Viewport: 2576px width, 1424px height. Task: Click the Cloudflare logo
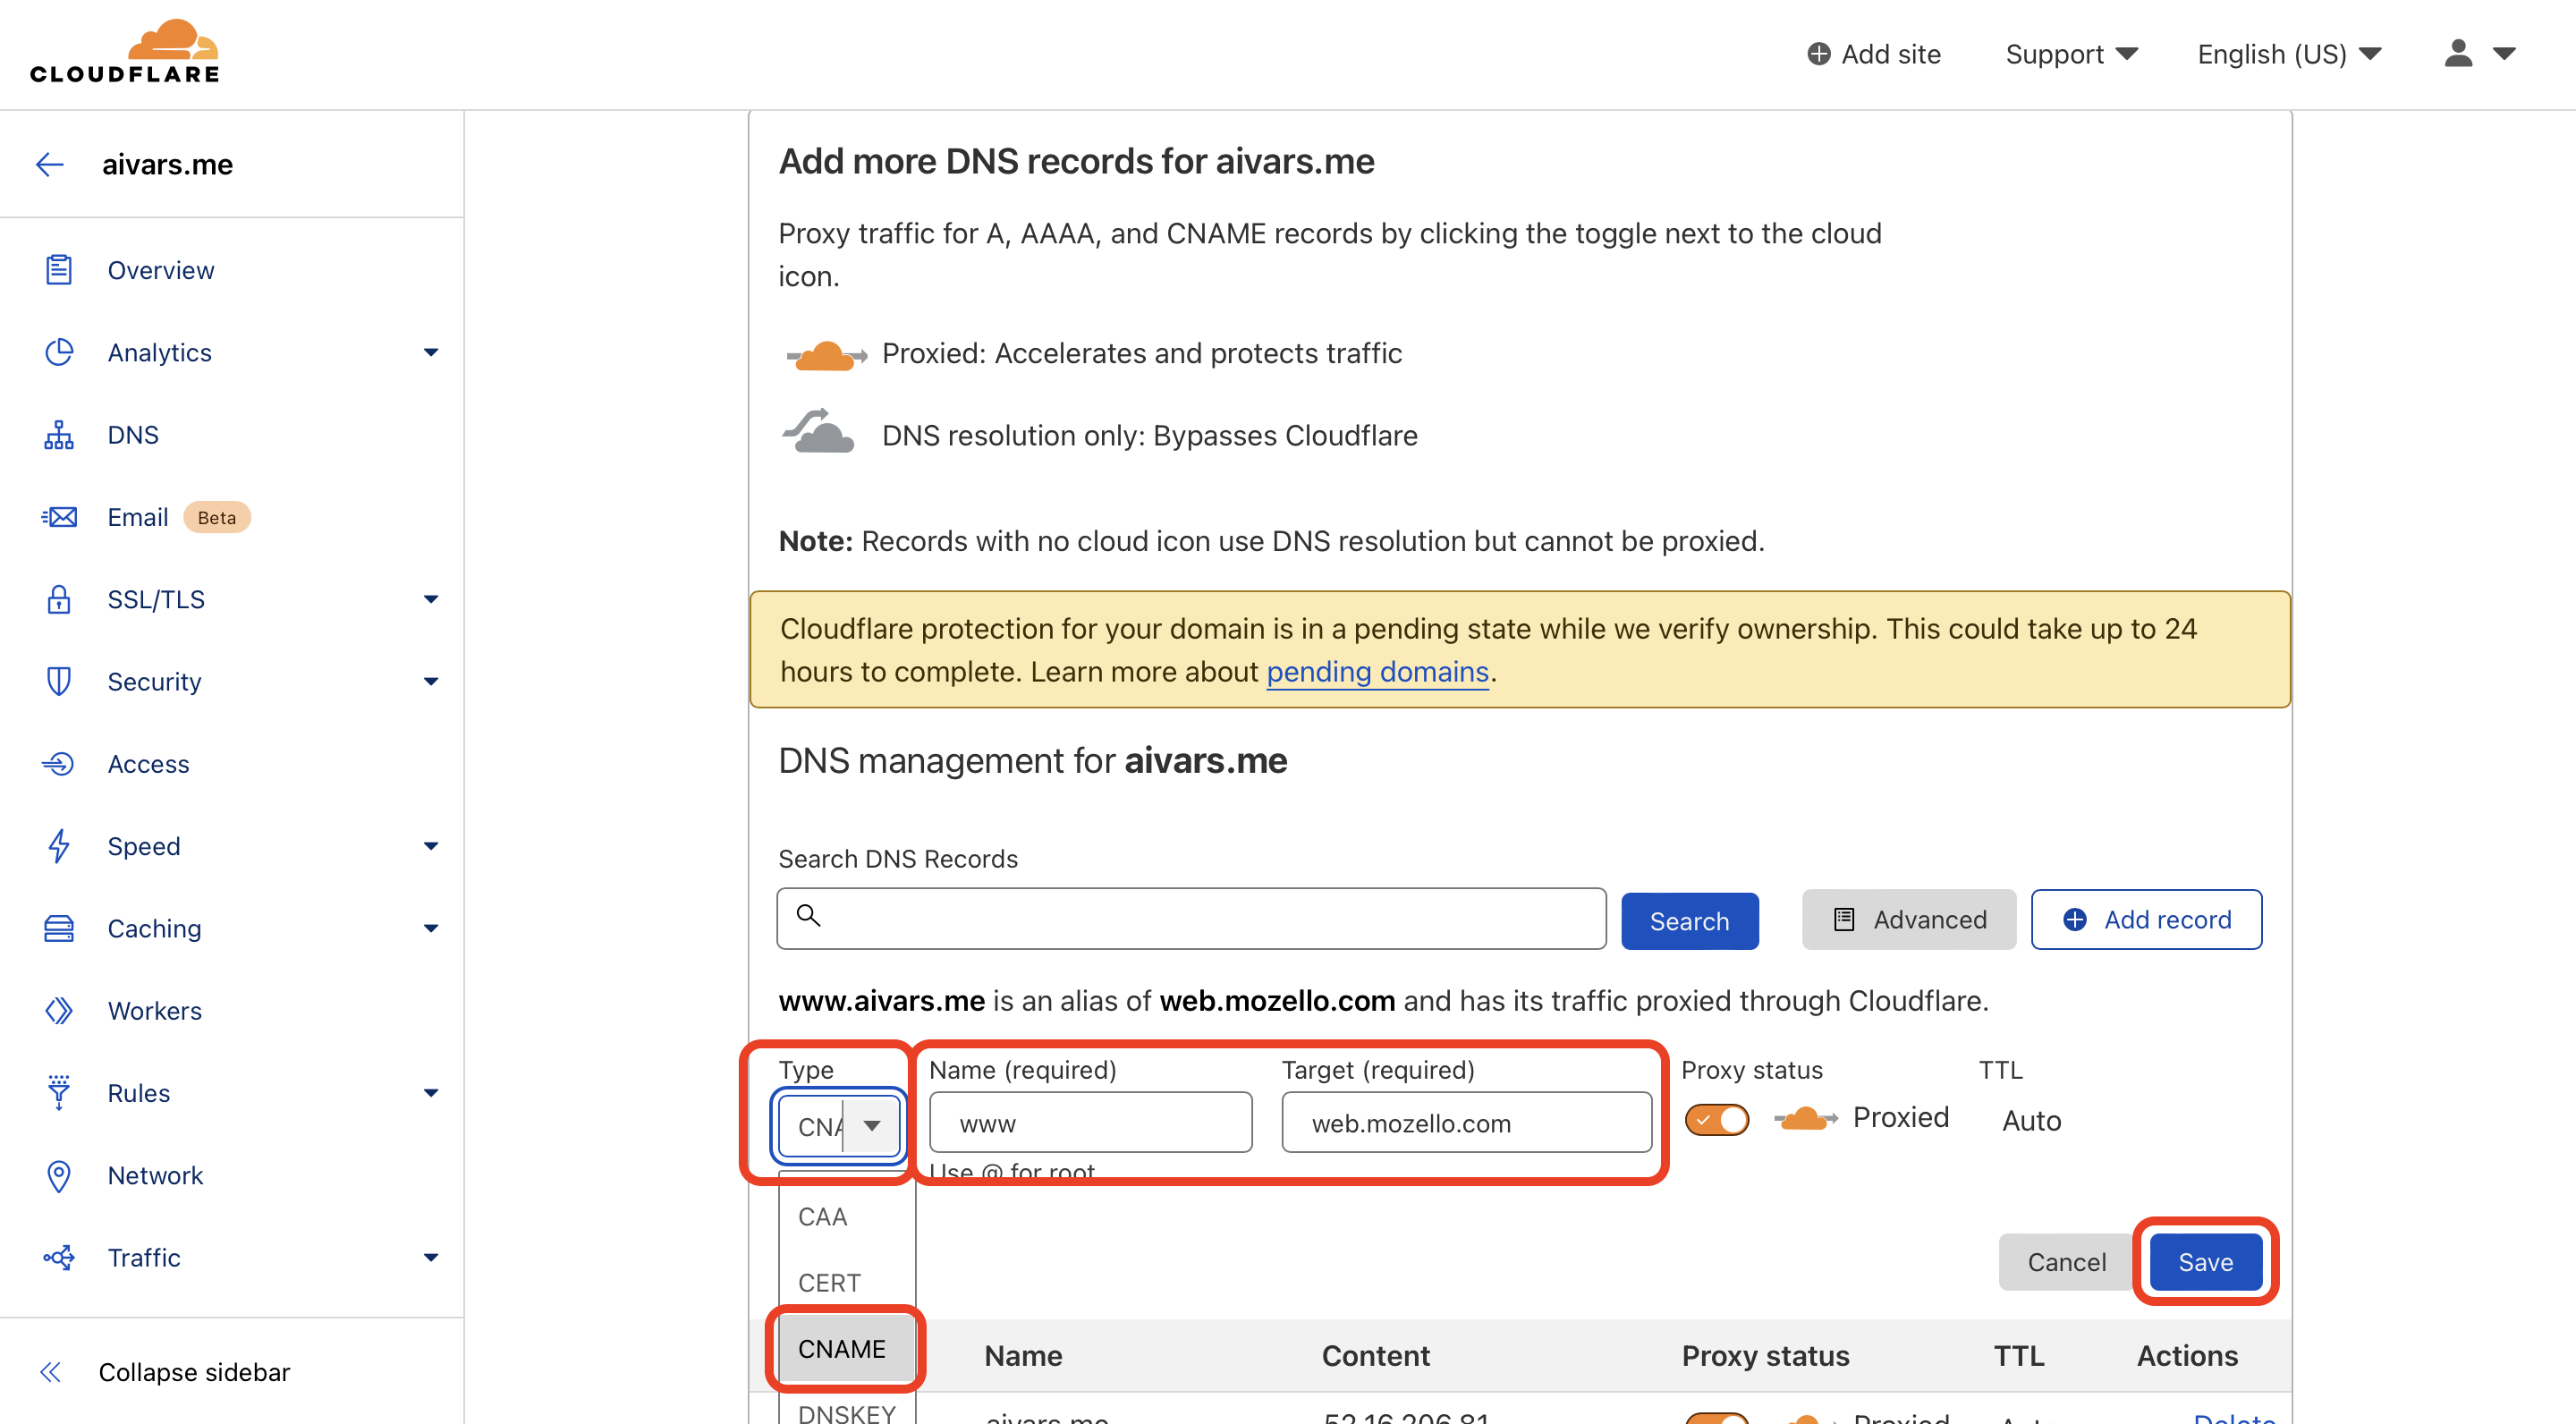pyautogui.click(x=125, y=51)
